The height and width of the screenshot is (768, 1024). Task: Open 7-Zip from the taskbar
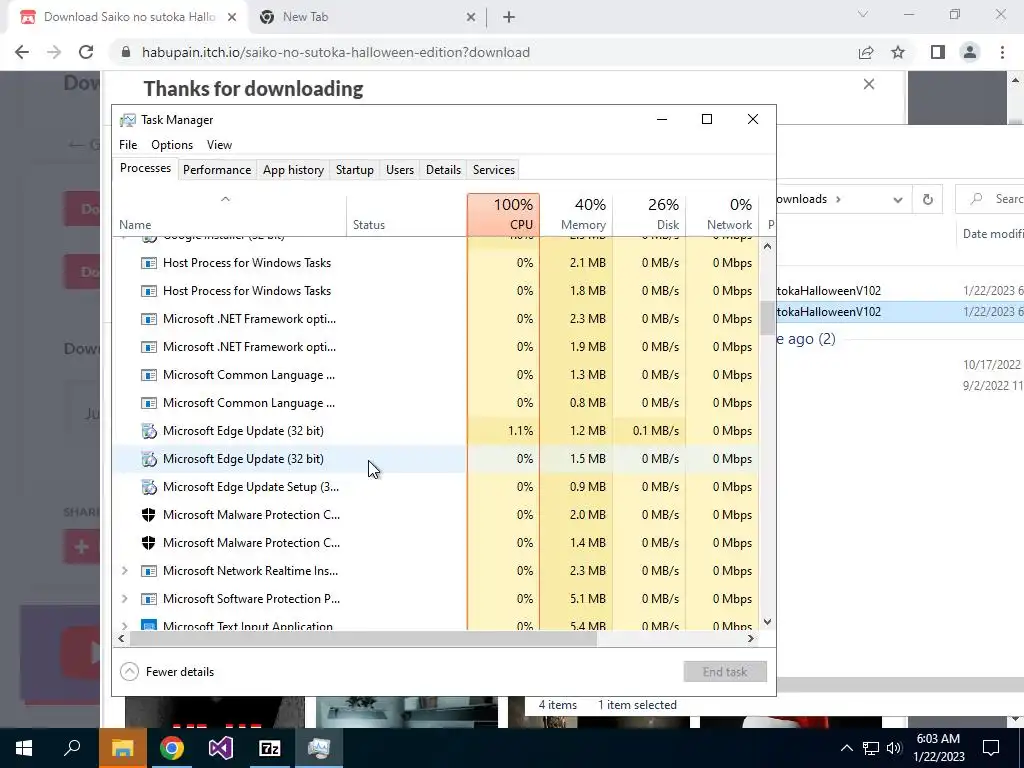(270, 748)
